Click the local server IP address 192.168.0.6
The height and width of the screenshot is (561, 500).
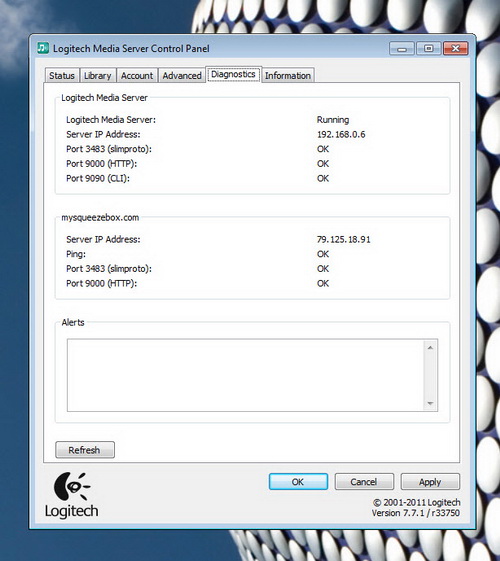(x=341, y=135)
